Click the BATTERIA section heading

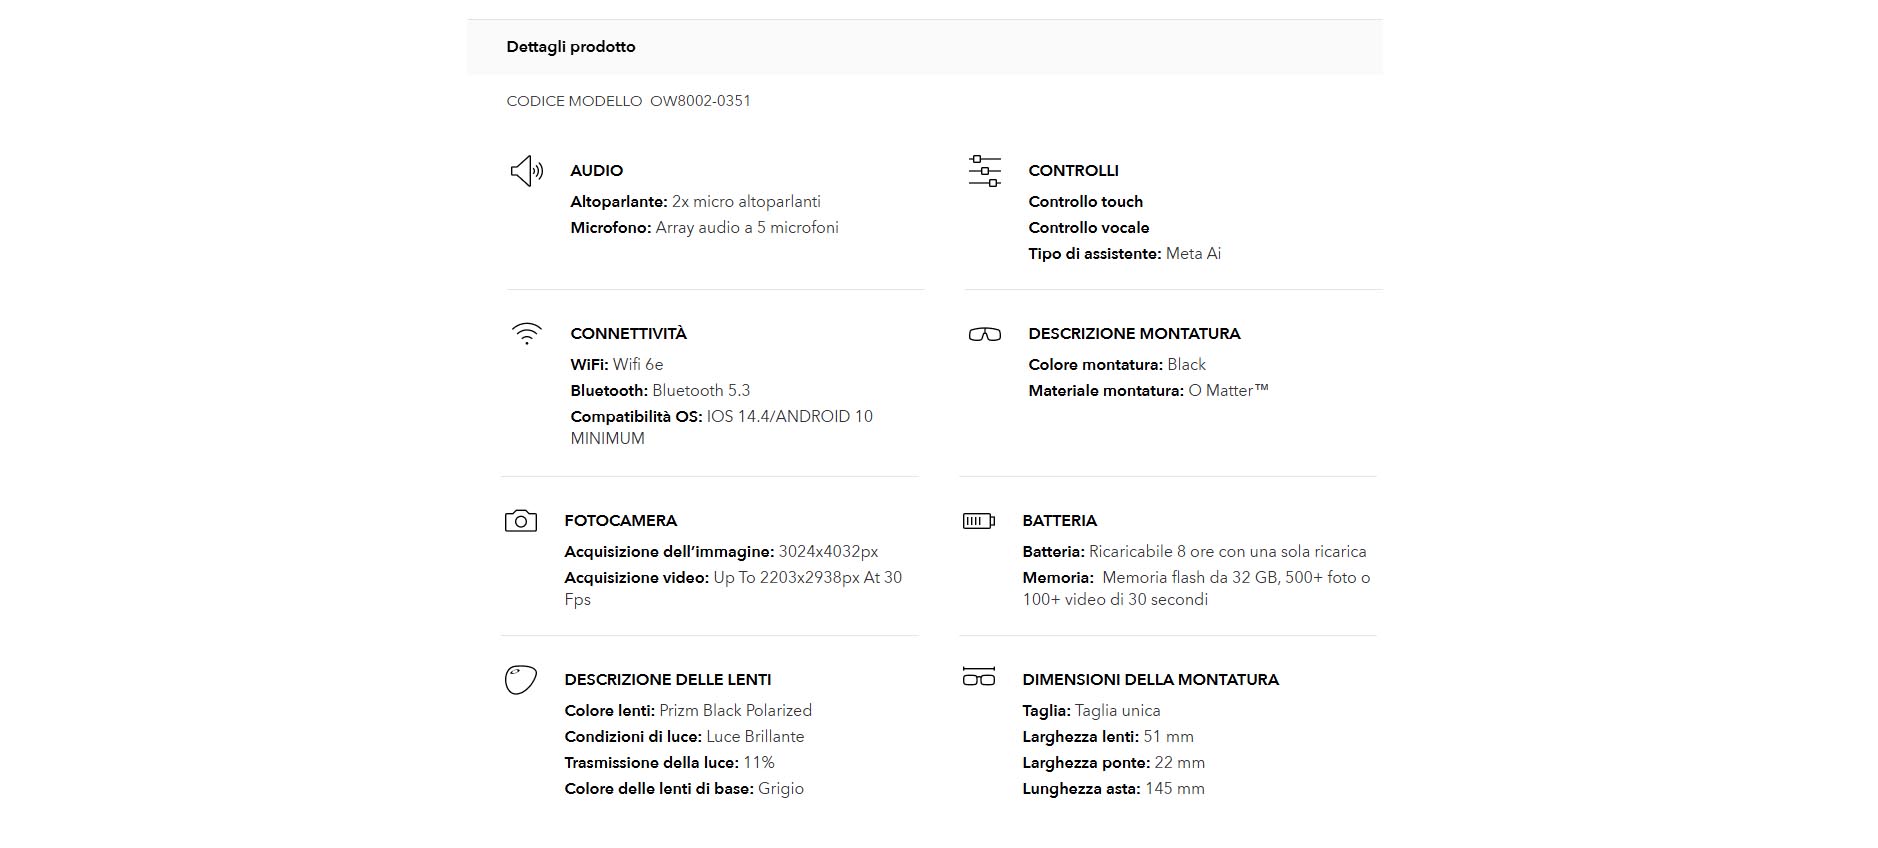pos(1059,521)
